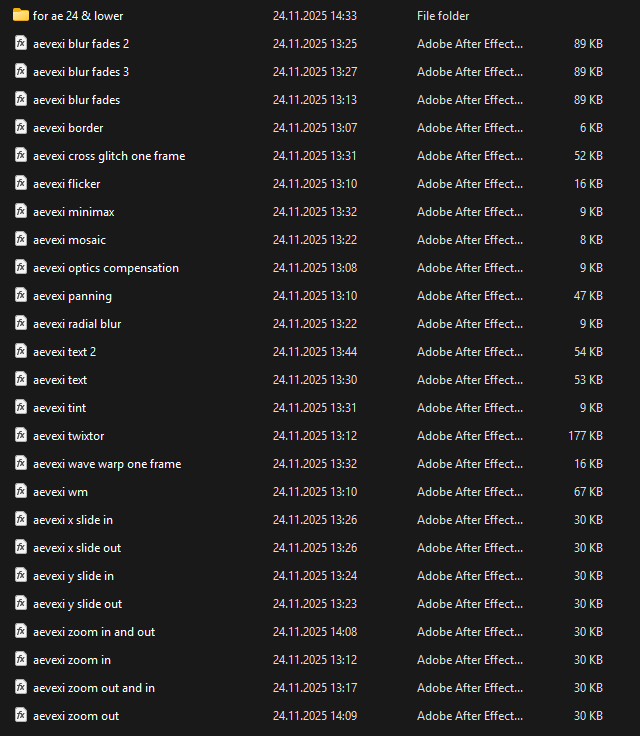Select the aevexi blur fades 2 file
This screenshot has width=640, height=736.
pos(81,44)
